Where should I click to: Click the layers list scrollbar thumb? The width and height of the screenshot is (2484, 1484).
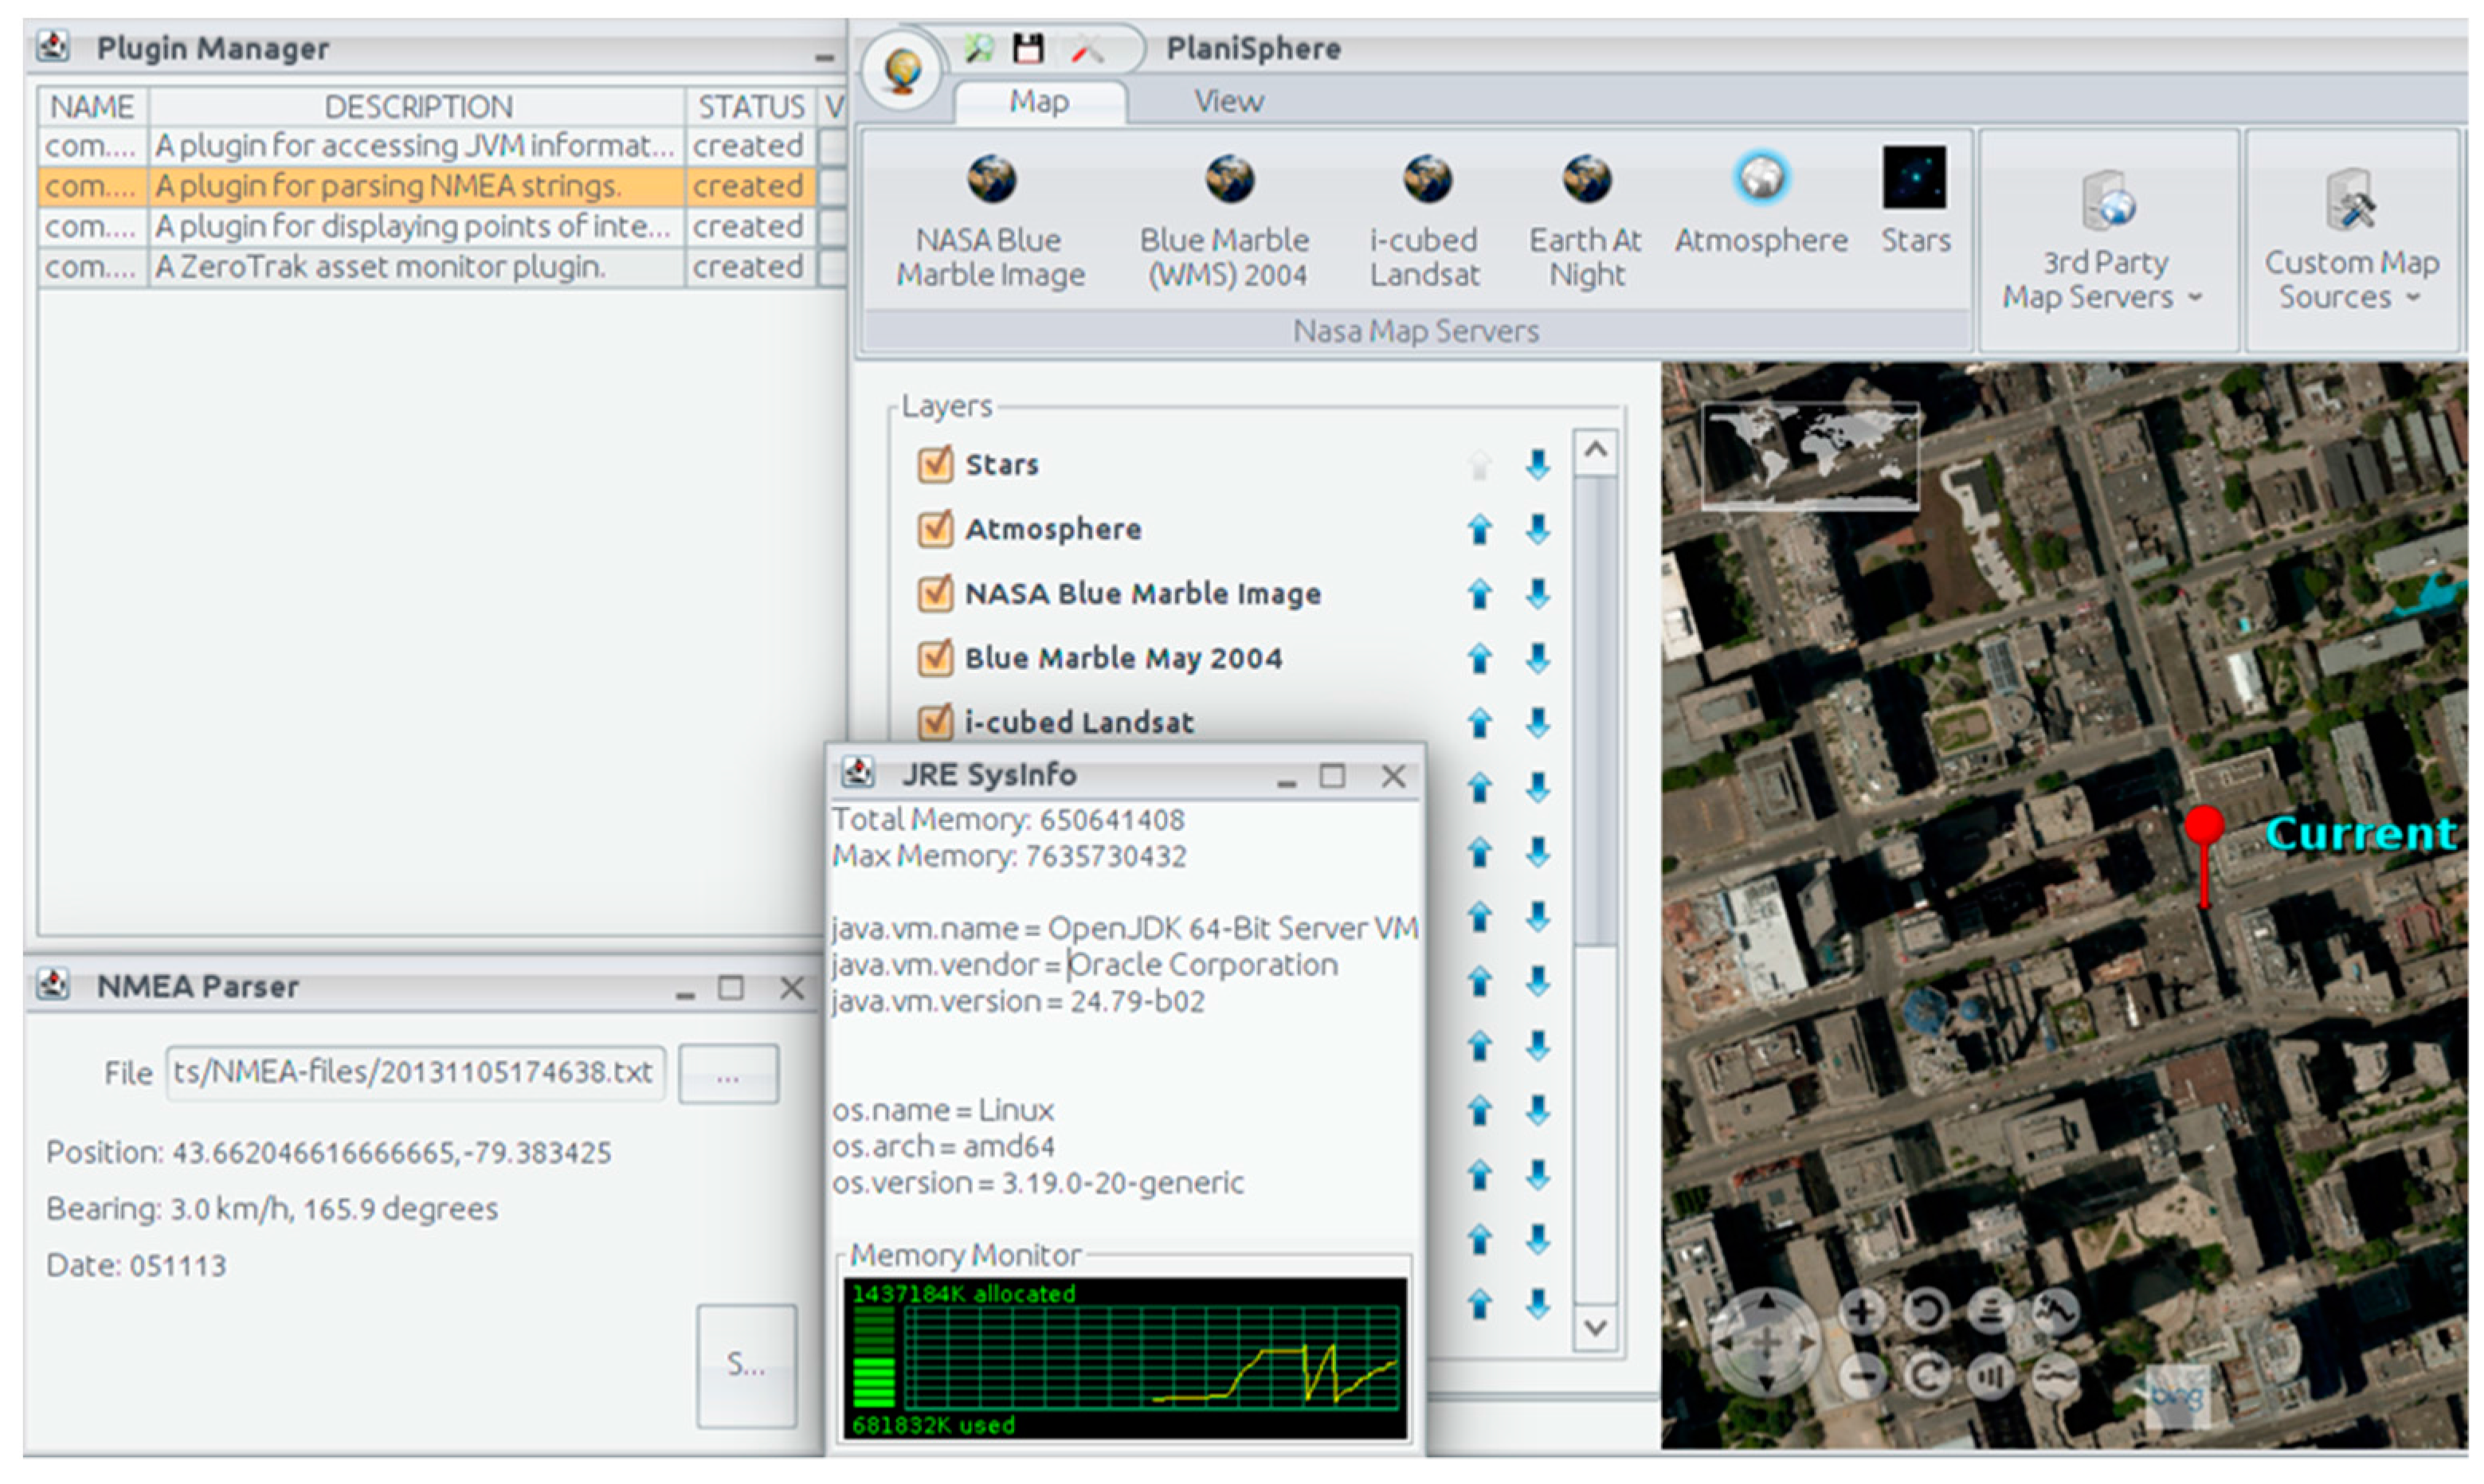click(x=1595, y=708)
